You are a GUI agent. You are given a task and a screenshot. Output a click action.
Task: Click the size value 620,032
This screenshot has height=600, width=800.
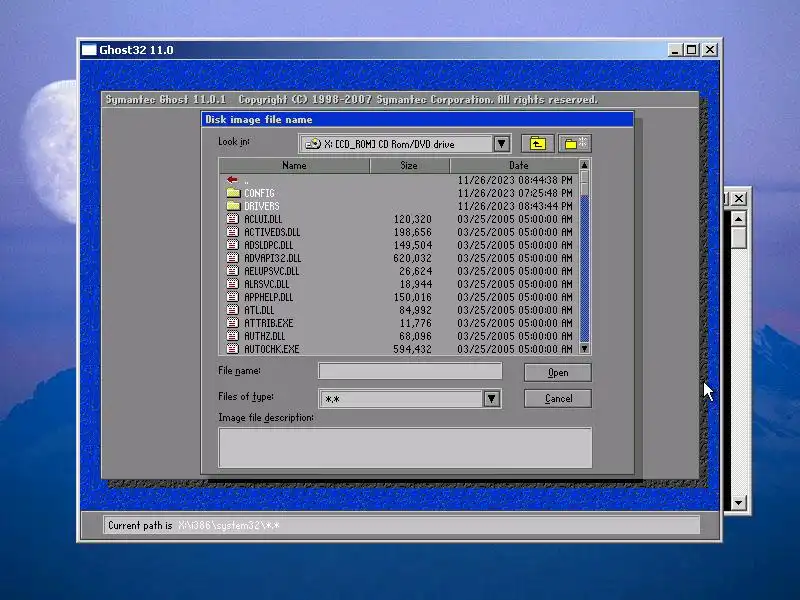[412, 258]
